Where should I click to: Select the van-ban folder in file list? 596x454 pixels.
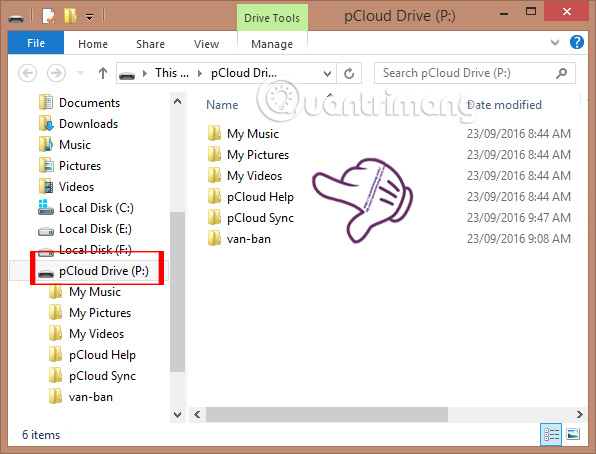pyautogui.click(x=249, y=239)
